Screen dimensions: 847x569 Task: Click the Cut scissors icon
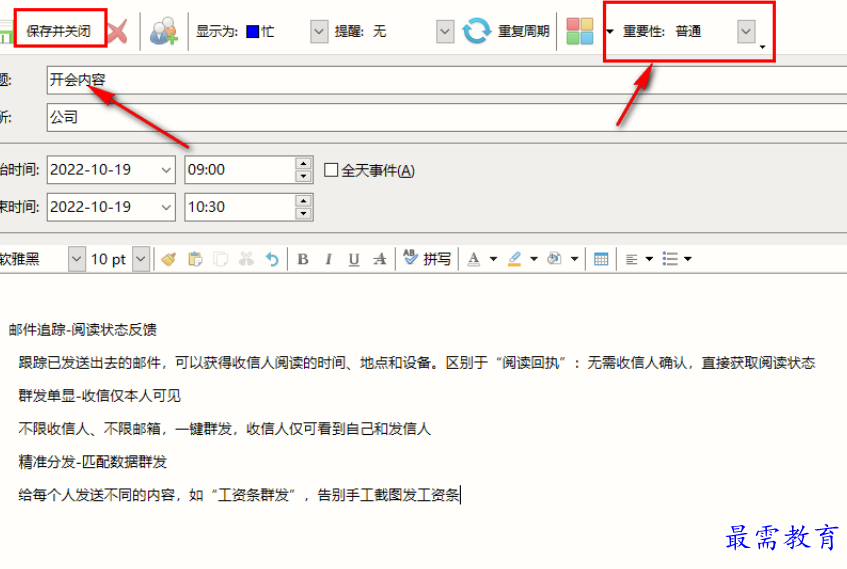(x=246, y=259)
